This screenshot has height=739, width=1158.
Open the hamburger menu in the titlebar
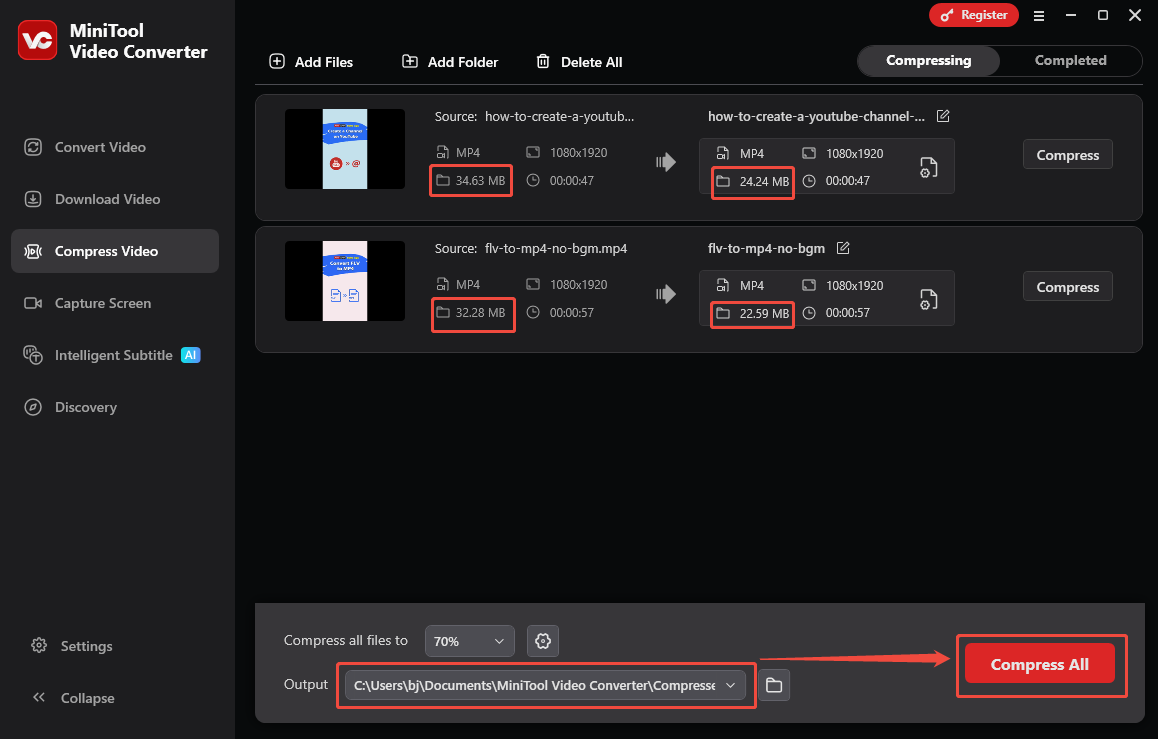click(1039, 15)
